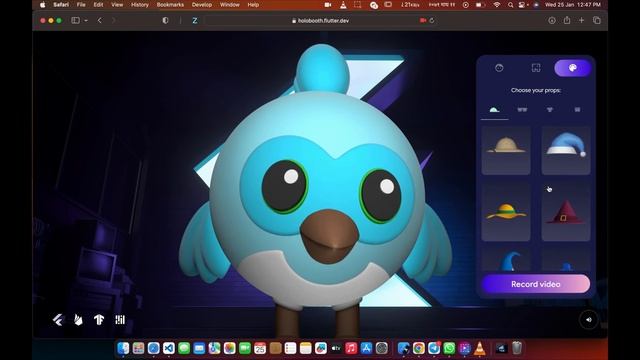This screenshot has width=640, height=360.
Task: Reload the page
Action: (432, 20)
